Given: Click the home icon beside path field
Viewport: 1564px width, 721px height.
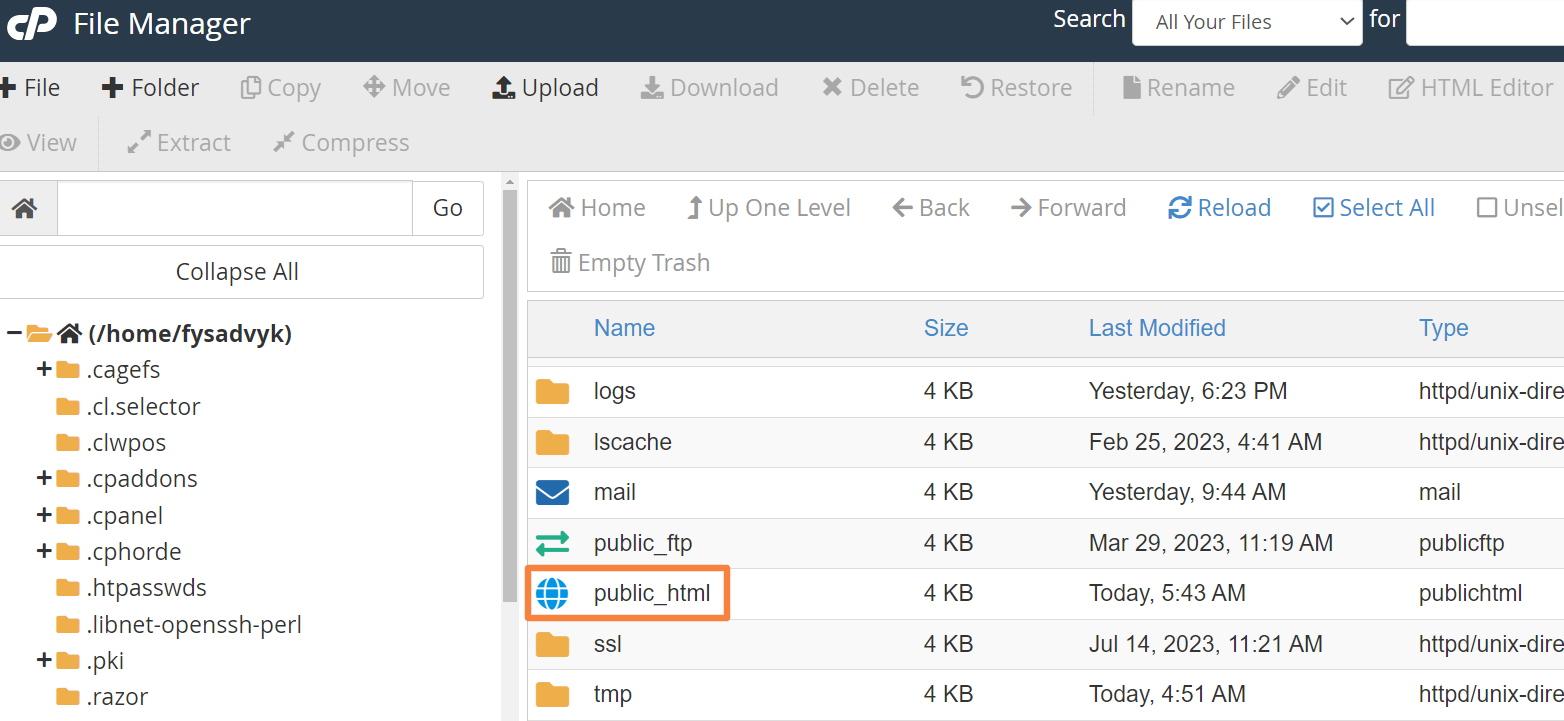Looking at the screenshot, I should pos(25,208).
